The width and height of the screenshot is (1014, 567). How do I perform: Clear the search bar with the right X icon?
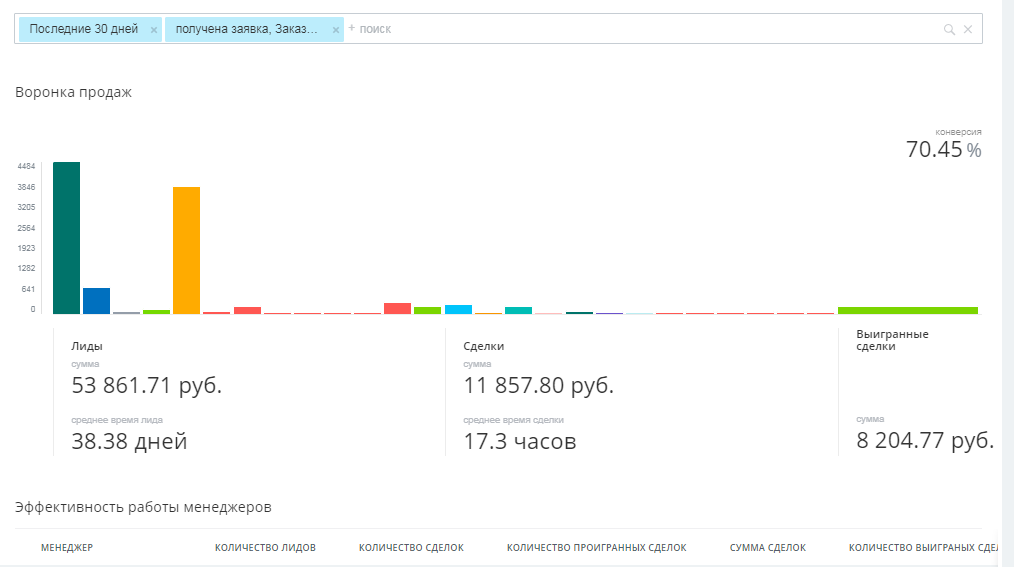pyautogui.click(x=968, y=30)
